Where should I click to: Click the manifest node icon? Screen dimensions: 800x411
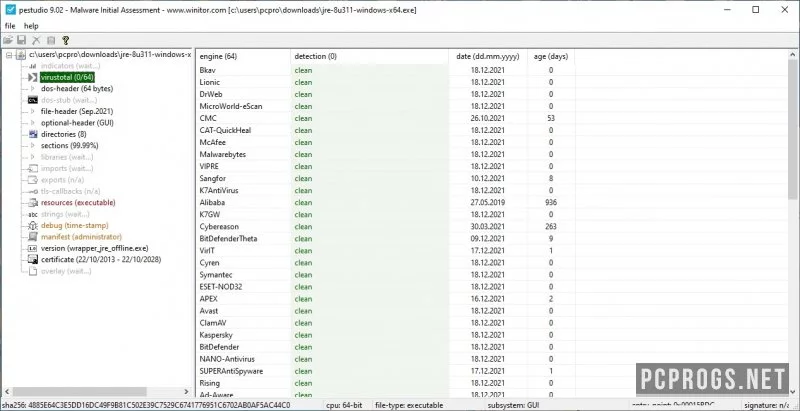33,237
